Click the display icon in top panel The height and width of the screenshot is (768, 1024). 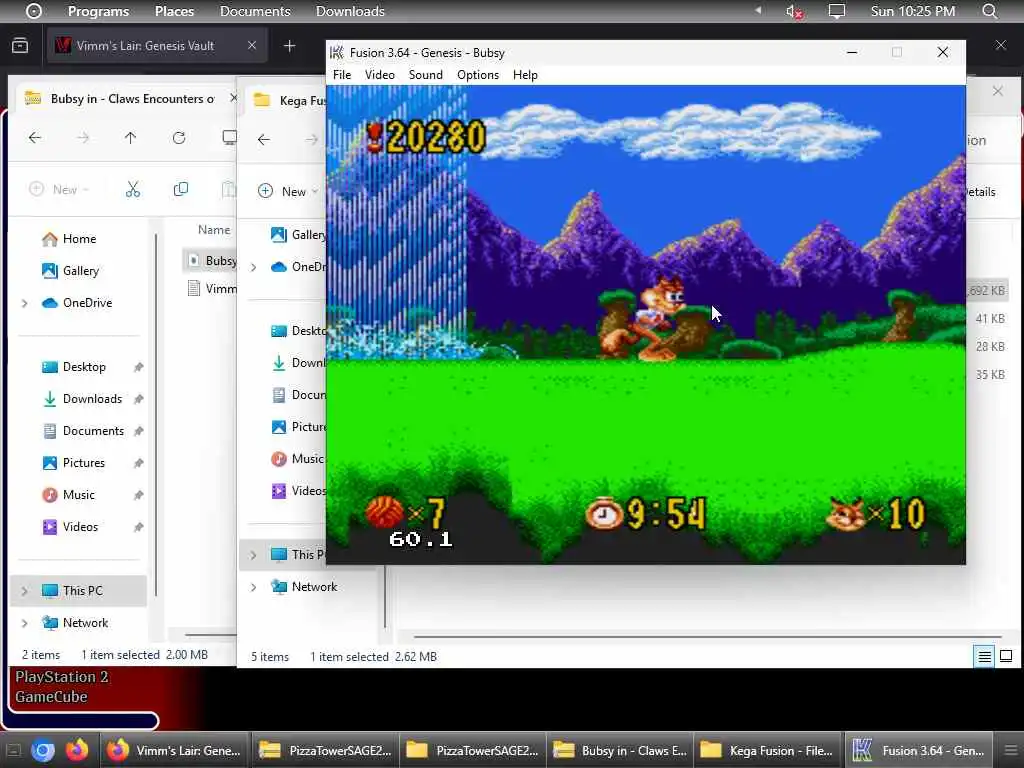[x=837, y=11]
